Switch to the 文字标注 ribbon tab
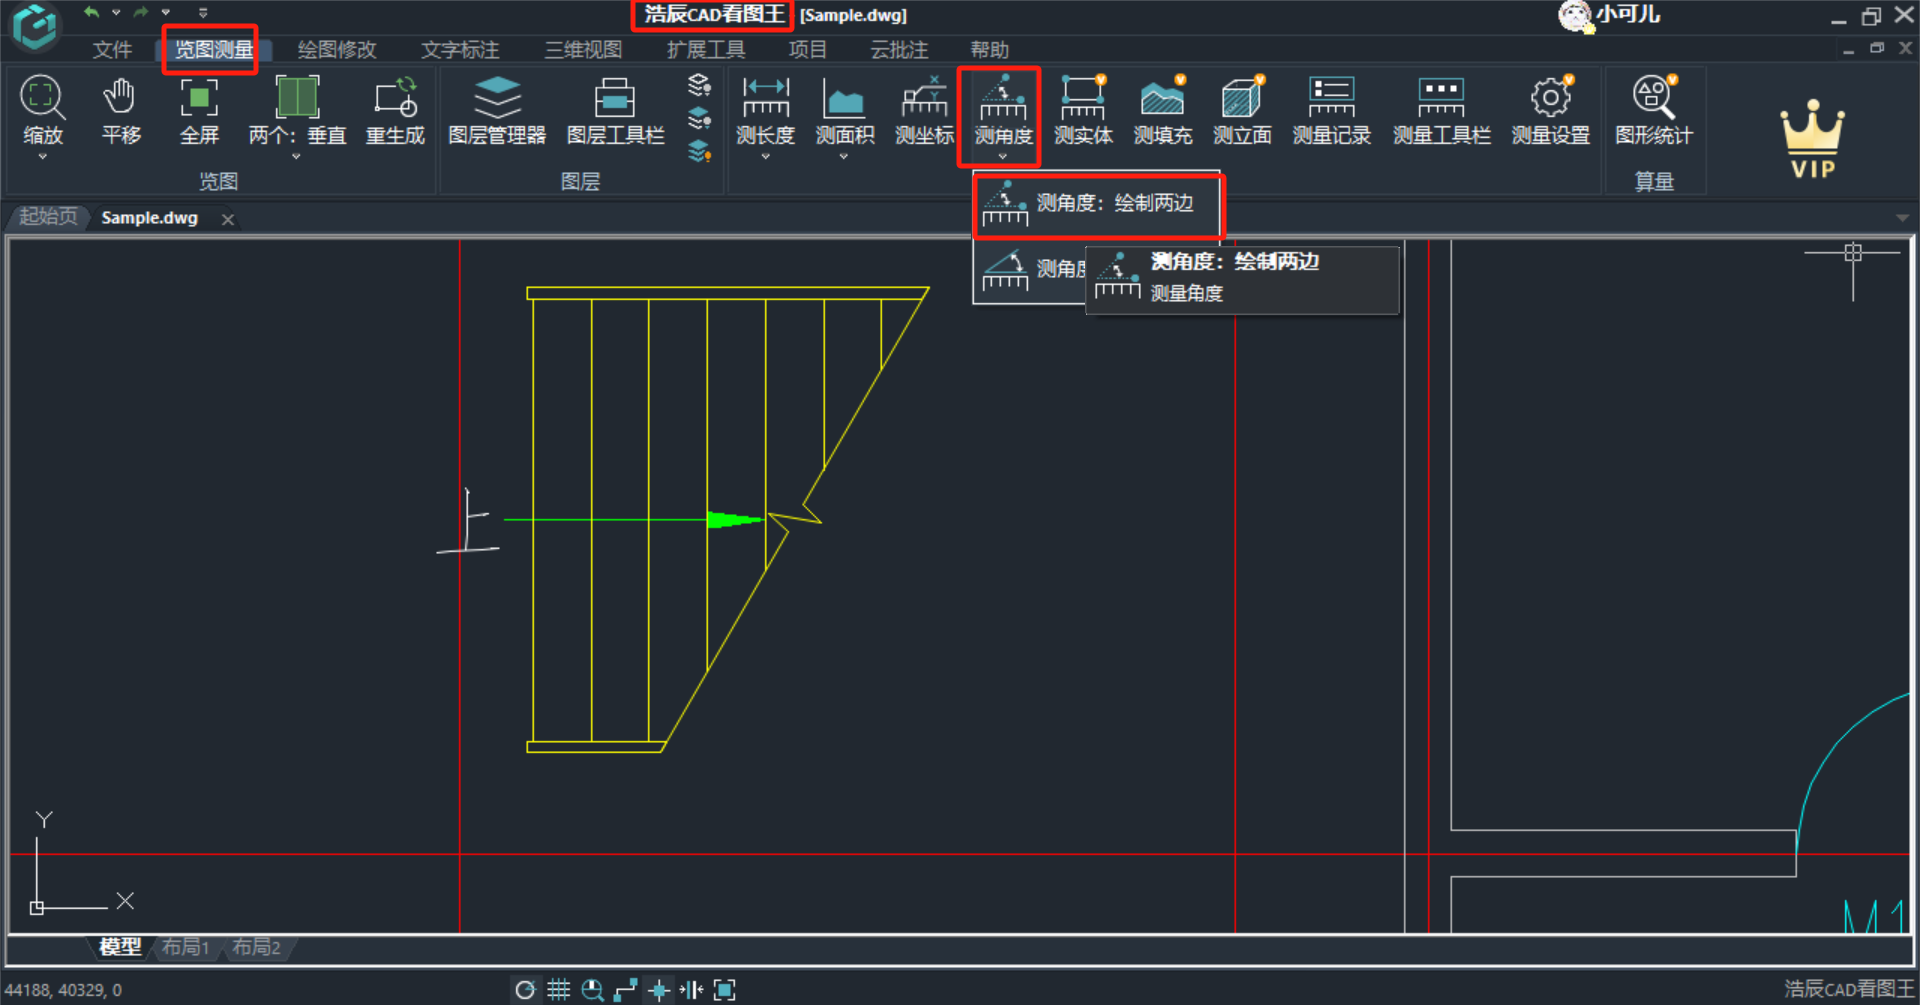1920x1005 pixels. pyautogui.click(x=460, y=49)
